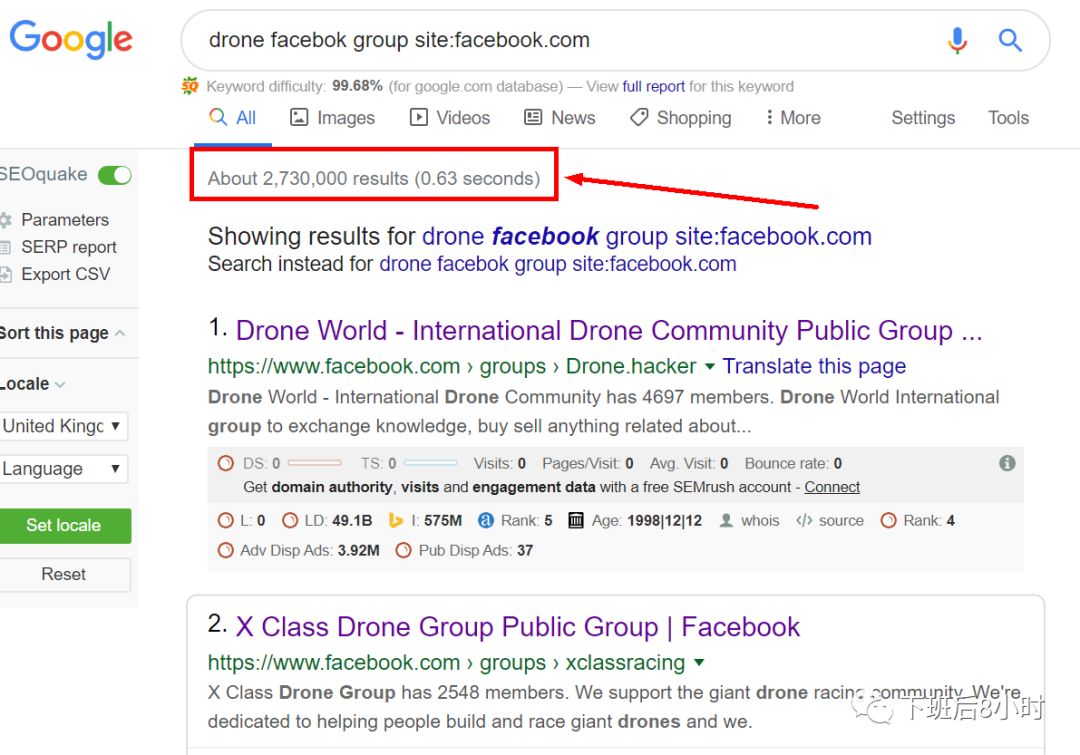Viewport: 1080px width, 755px height.
Task: Open search Settings
Action: coord(923,118)
